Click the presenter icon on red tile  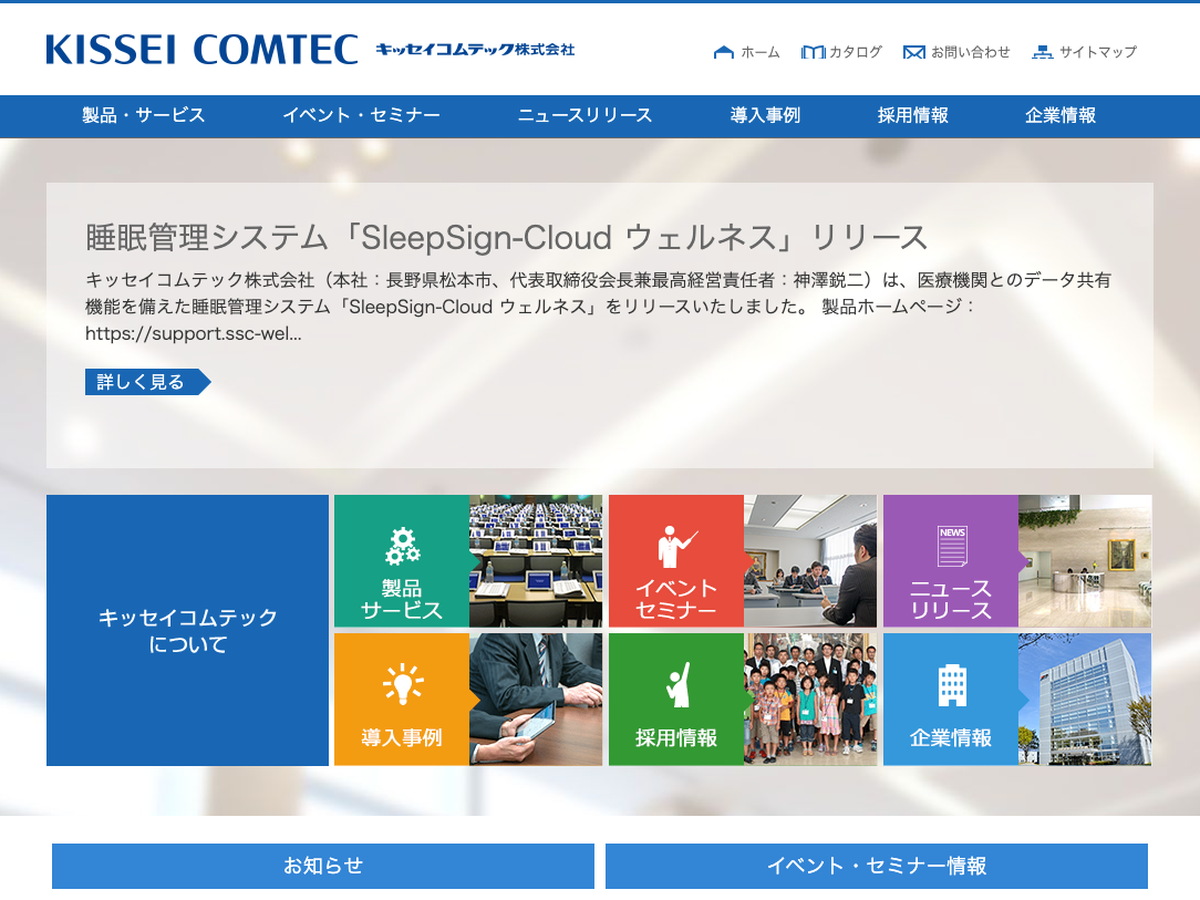(x=677, y=546)
